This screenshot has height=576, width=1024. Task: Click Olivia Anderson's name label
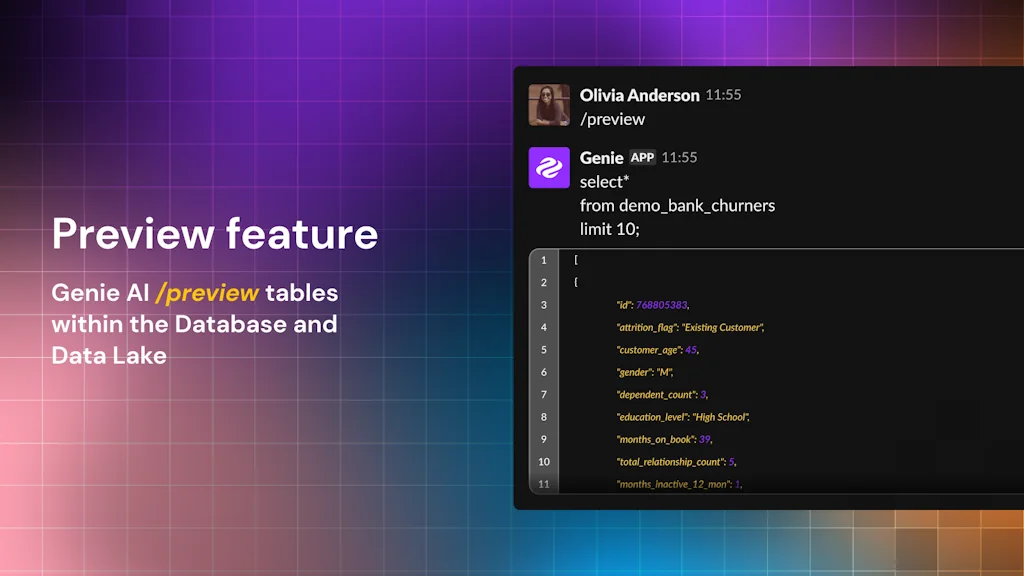[639, 95]
